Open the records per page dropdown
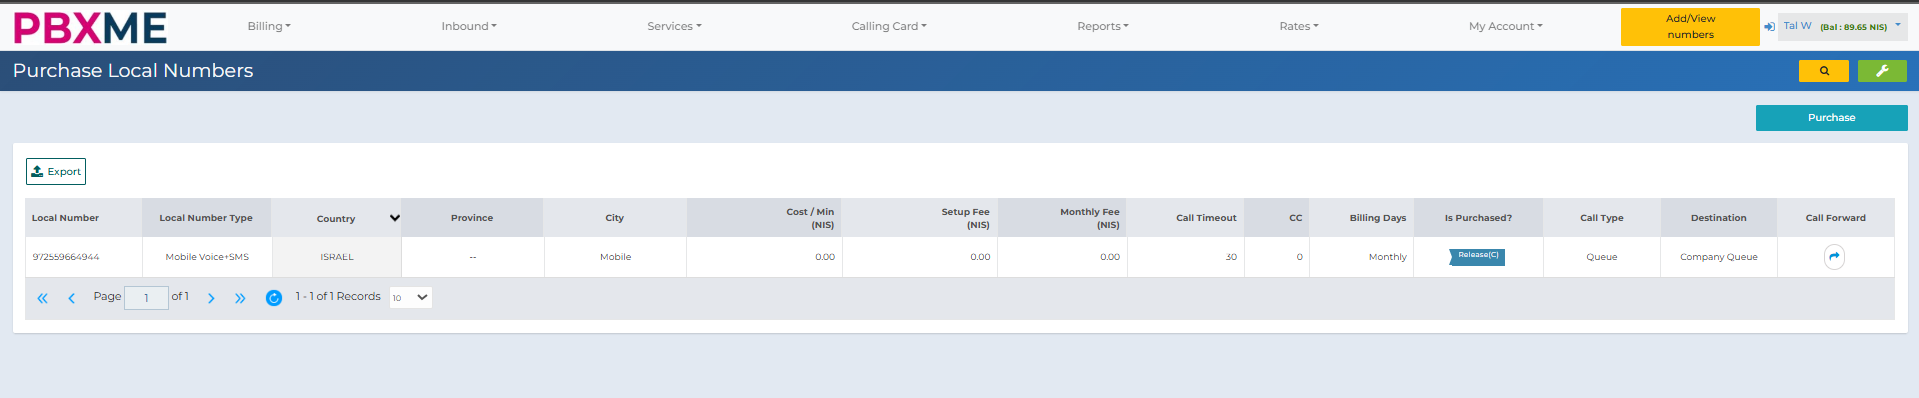 click(x=411, y=297)
